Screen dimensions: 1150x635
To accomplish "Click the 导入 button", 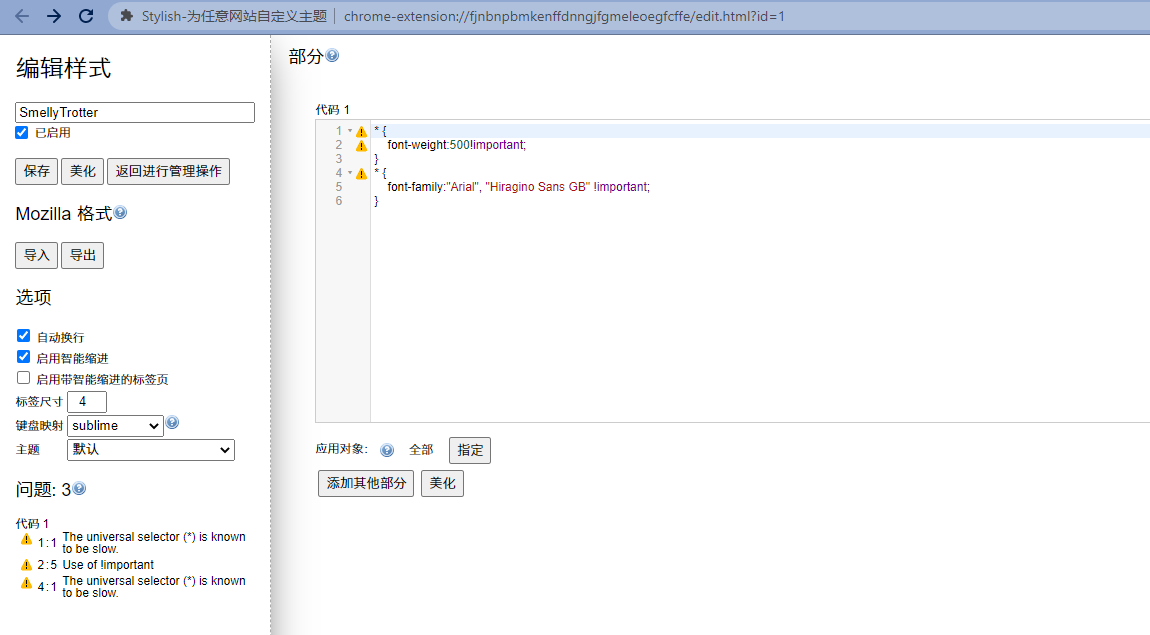I will point(37,256).
